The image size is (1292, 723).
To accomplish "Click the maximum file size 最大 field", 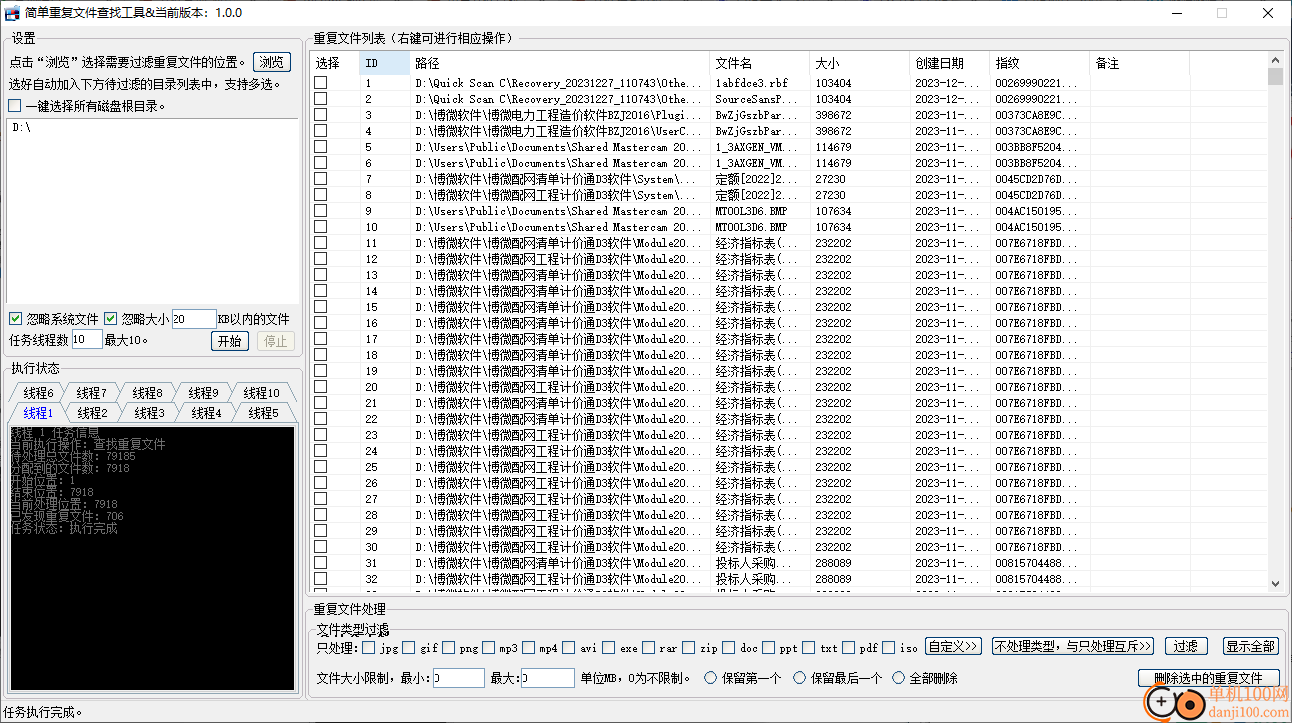I will coord(548,678).
